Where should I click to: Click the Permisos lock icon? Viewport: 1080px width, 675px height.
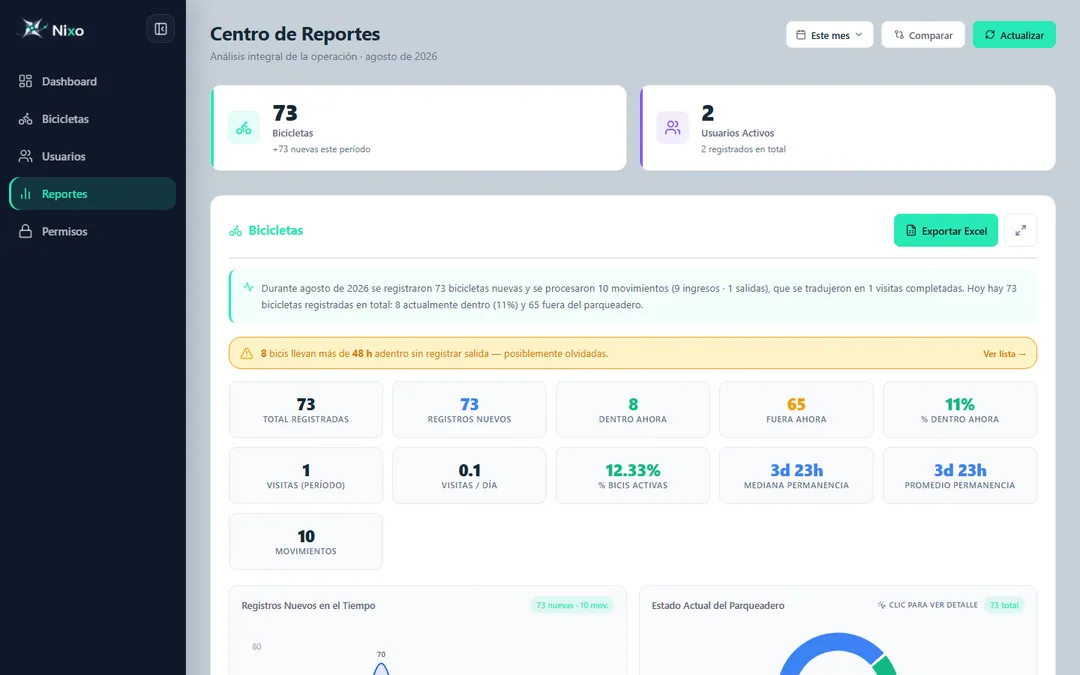[25, 231]
